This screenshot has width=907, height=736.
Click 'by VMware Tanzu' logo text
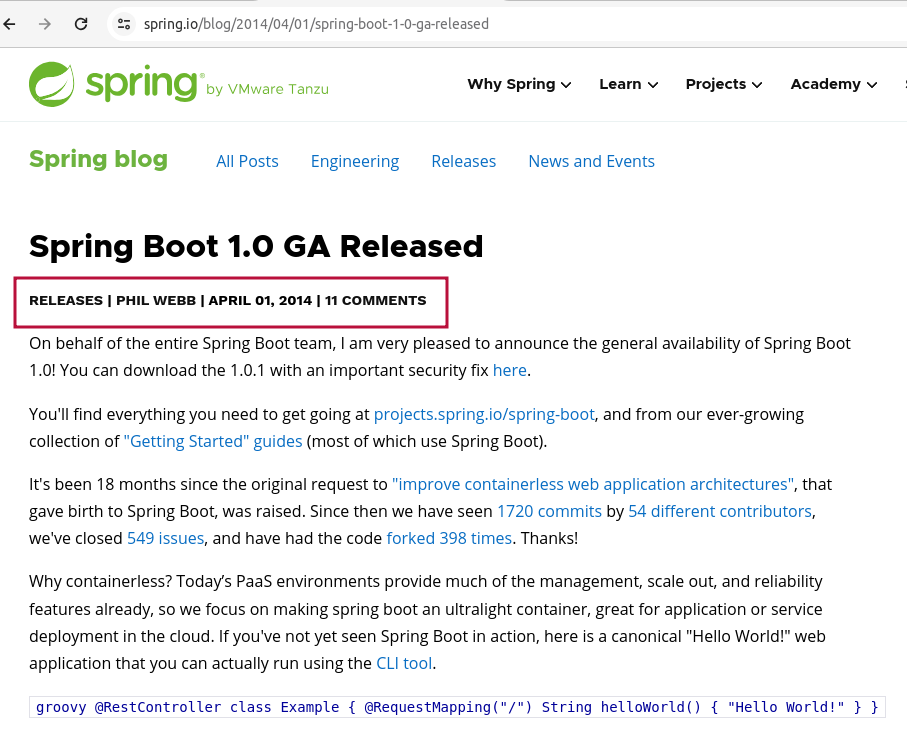coord(267,89)
